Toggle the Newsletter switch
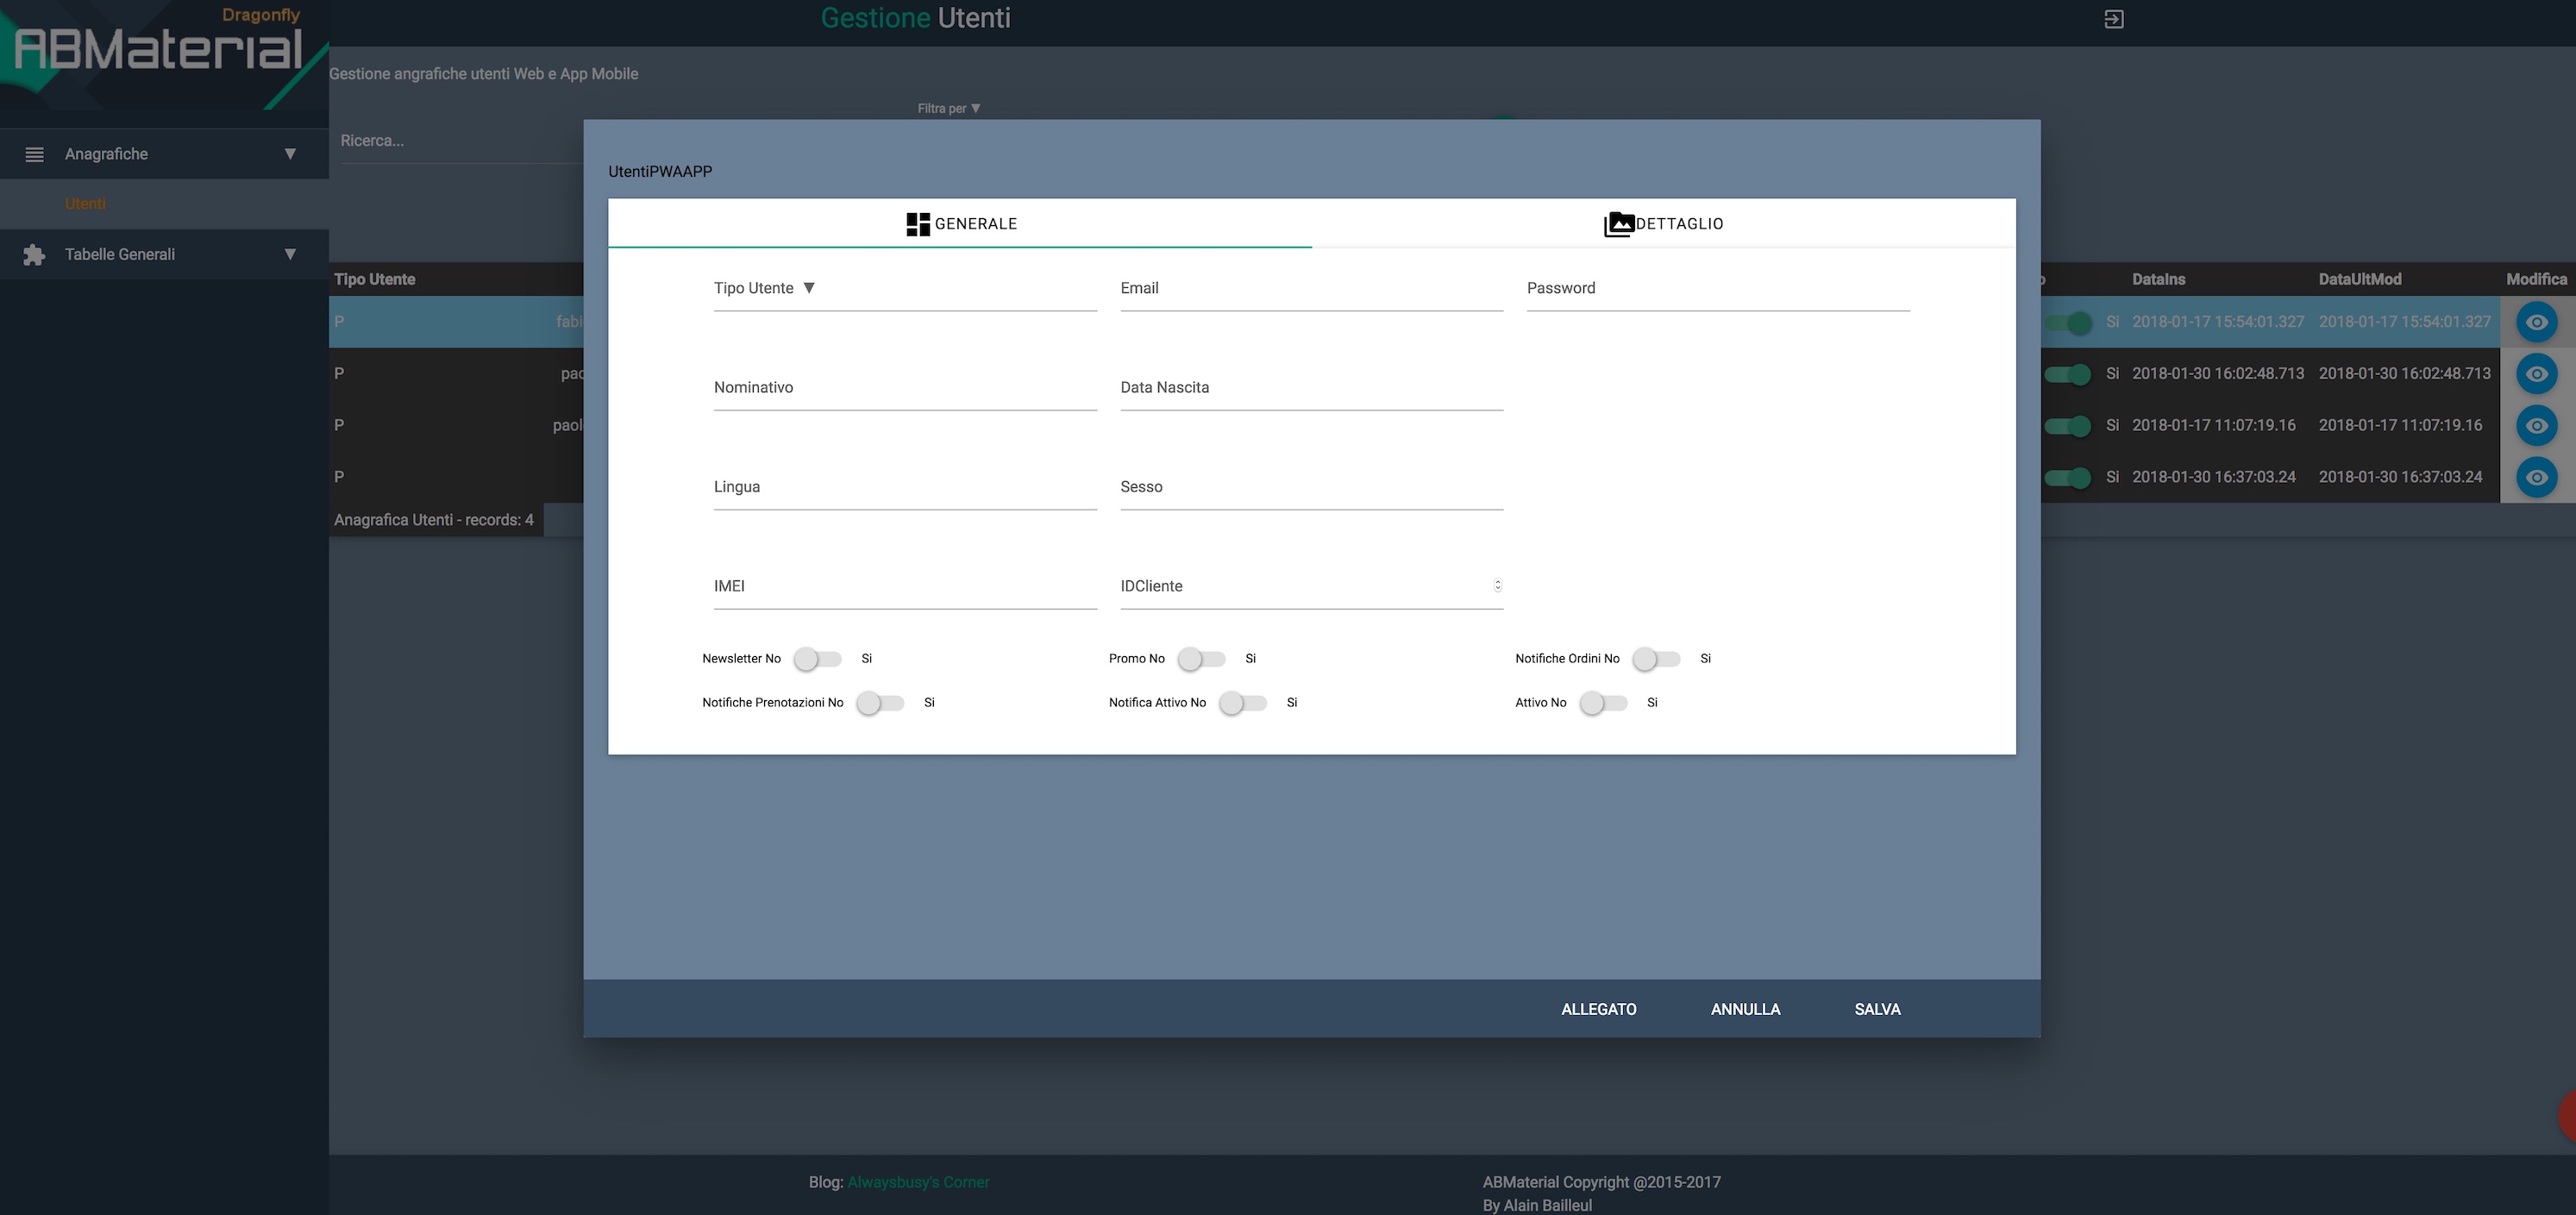 click(x=817, y=659)
